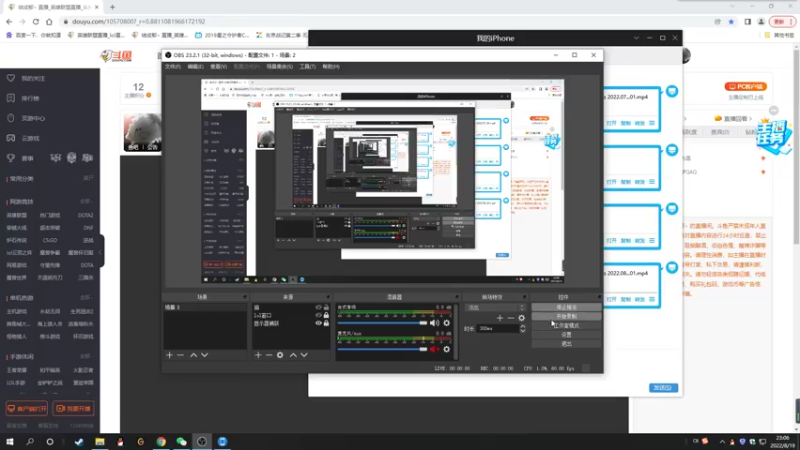Pop out the Mixer dock panel

[457, 297]
